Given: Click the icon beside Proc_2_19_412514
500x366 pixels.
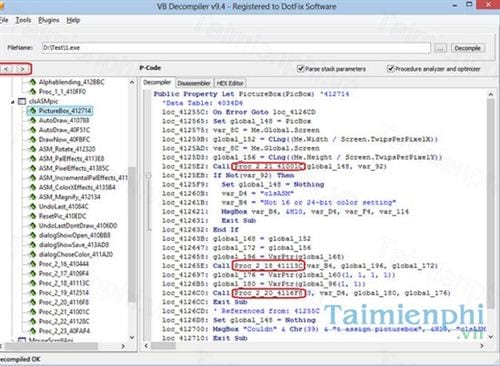Looking at the screenshot, I should point(32,293).
